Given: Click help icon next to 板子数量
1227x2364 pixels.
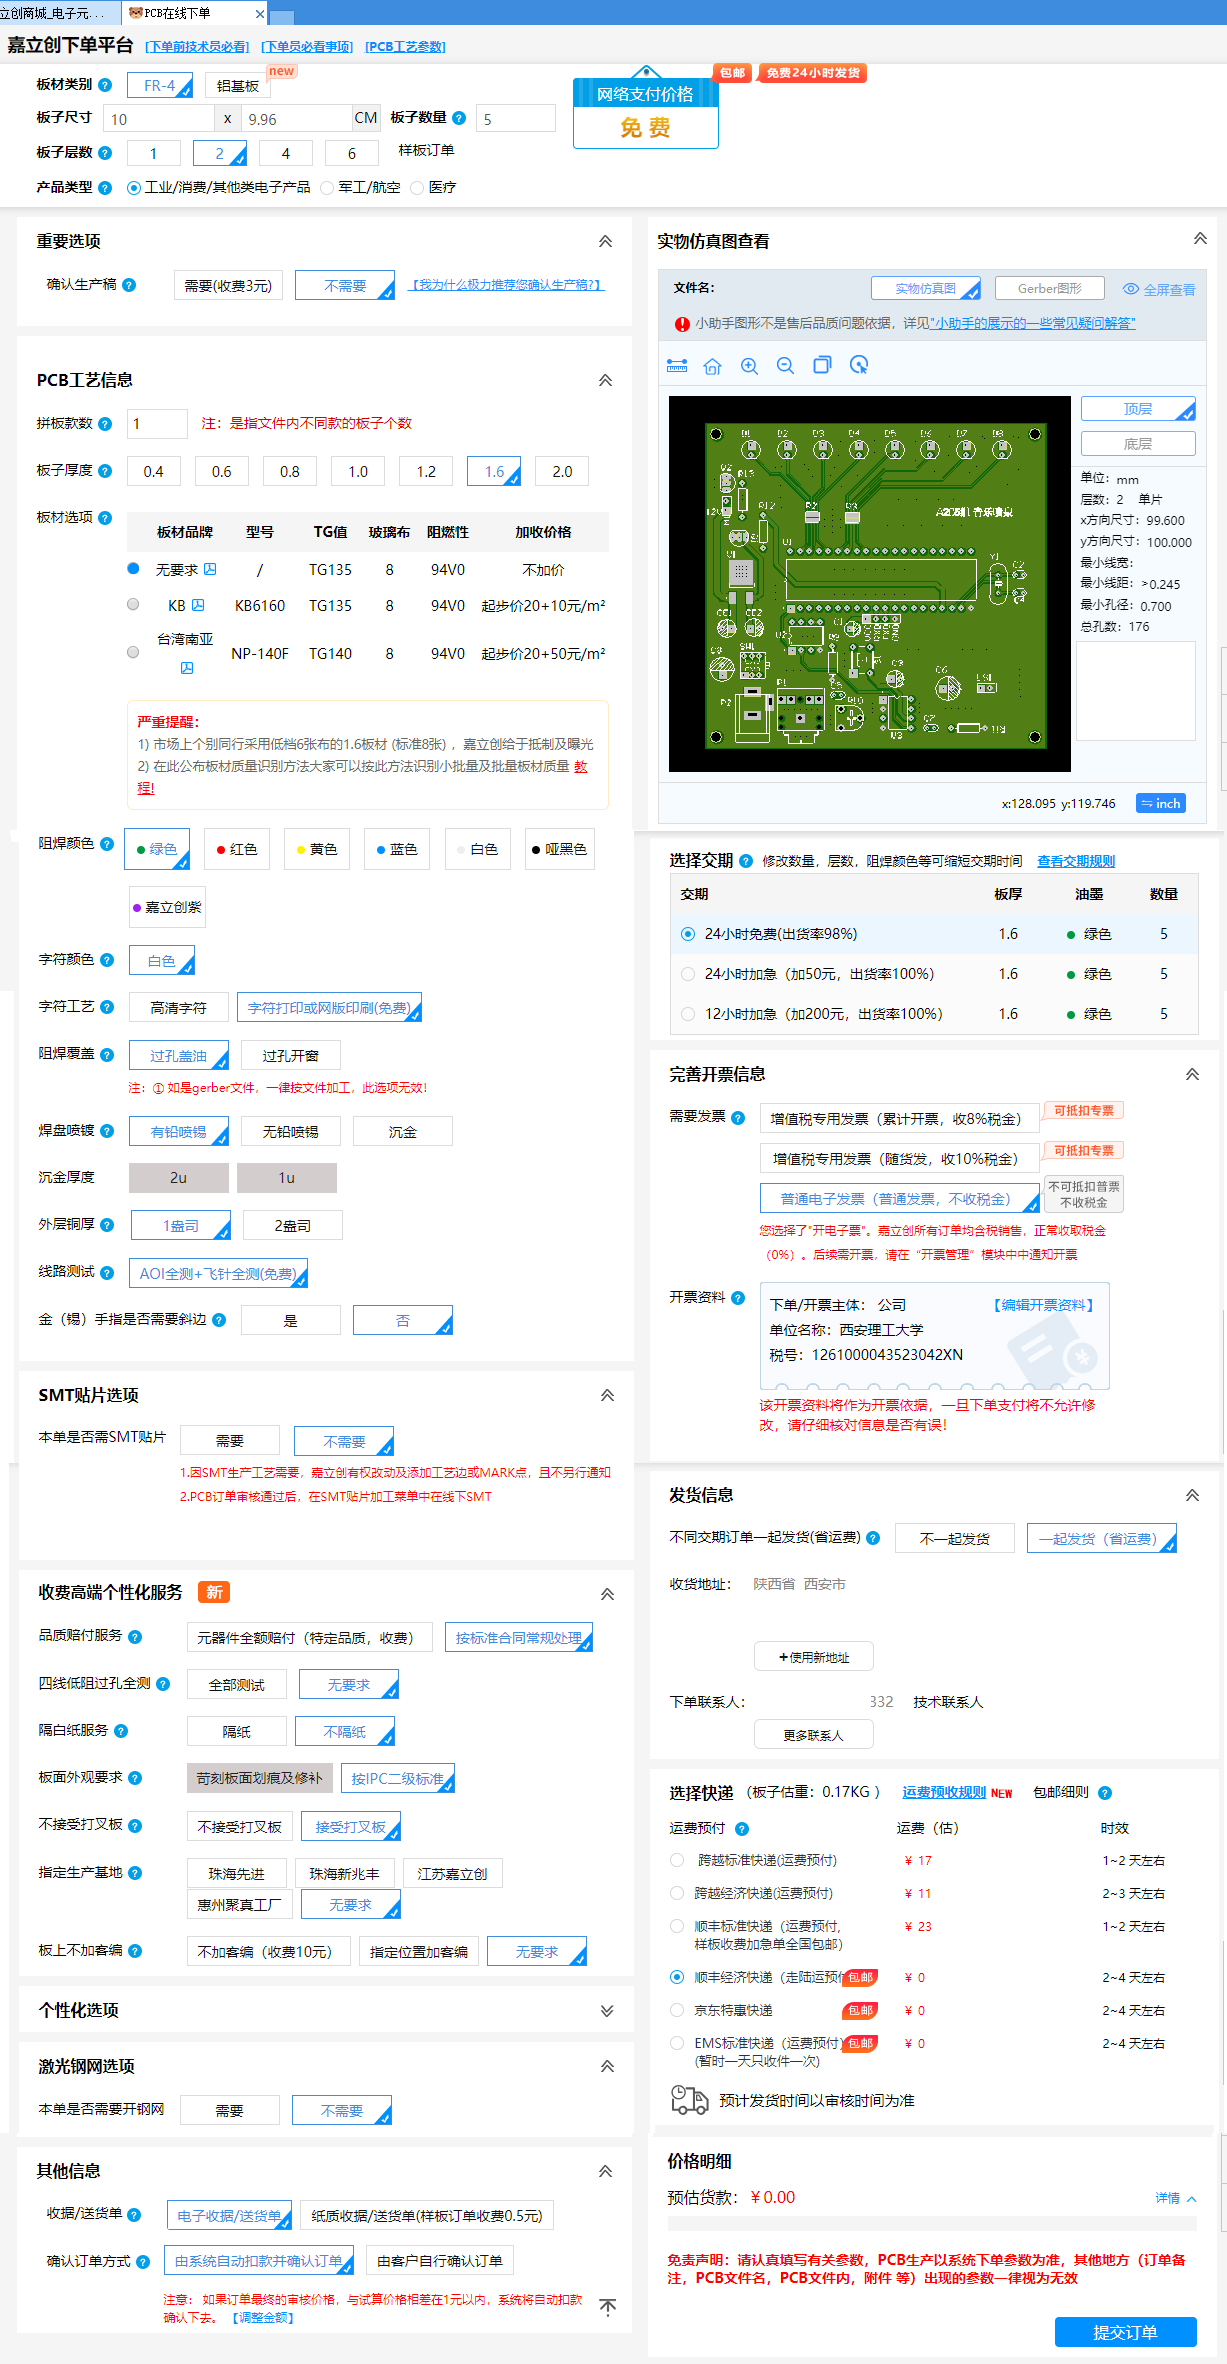Looking at the screenshot, I should (459, 118).
